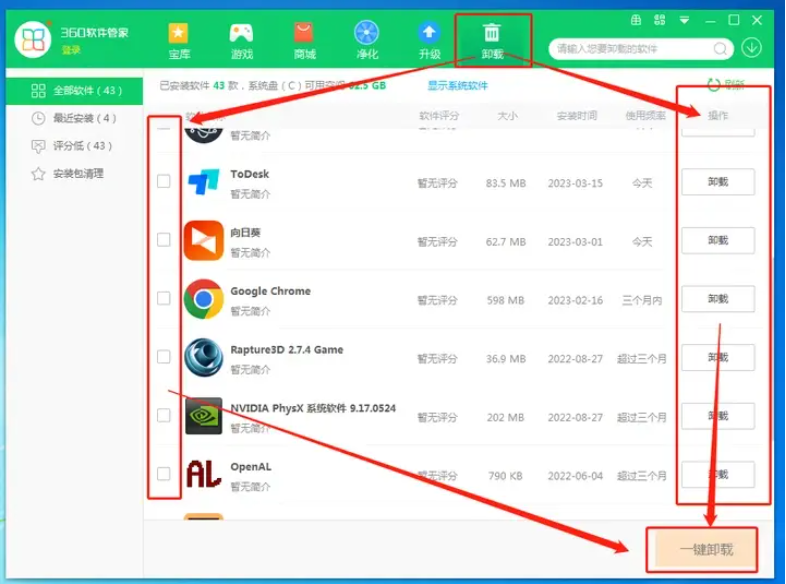This screenshot has width=786, height=584.
Task: Click the Rapture3D application icon
Action: [204, 357]
